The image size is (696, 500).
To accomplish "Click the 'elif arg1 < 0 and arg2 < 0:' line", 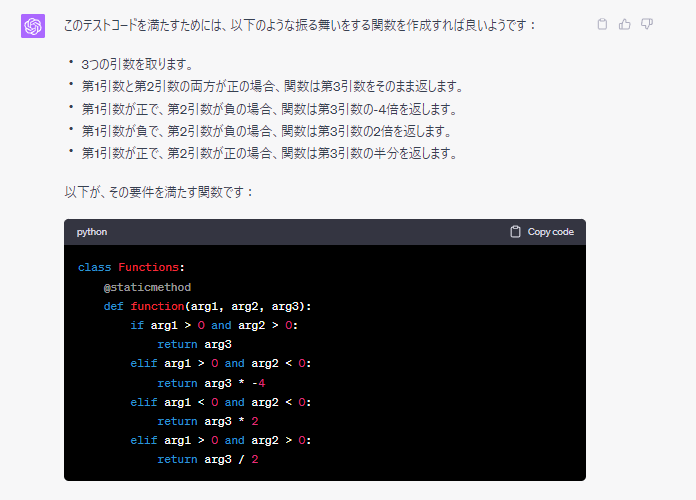I will [x=221, y=402].
